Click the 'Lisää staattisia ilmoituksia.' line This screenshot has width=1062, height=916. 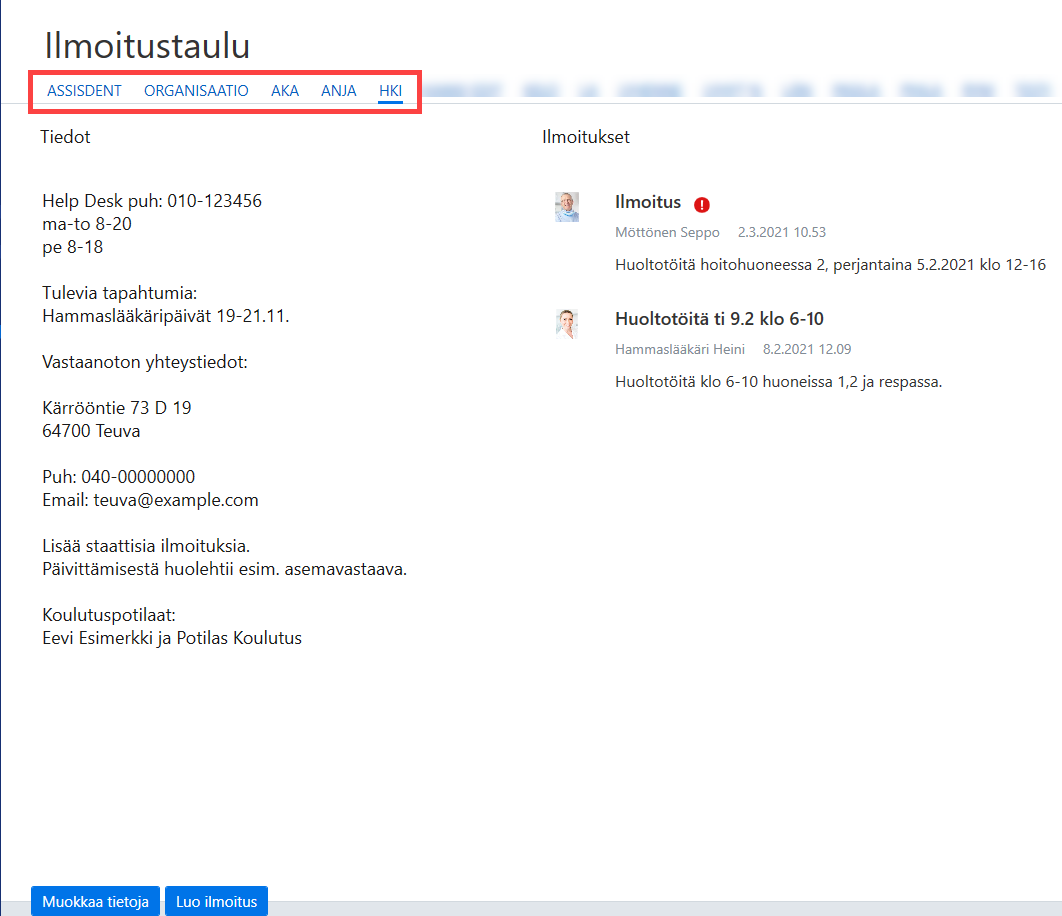coord(146,546)
